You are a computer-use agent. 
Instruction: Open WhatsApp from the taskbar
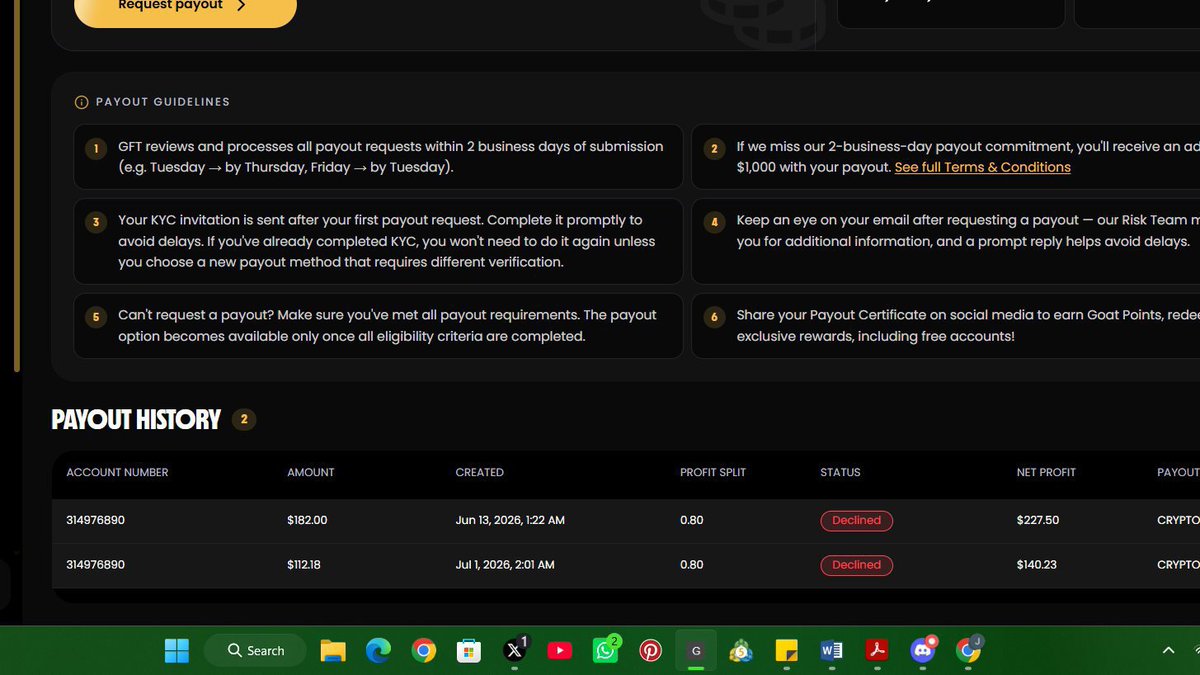click(x=605, y=651)
